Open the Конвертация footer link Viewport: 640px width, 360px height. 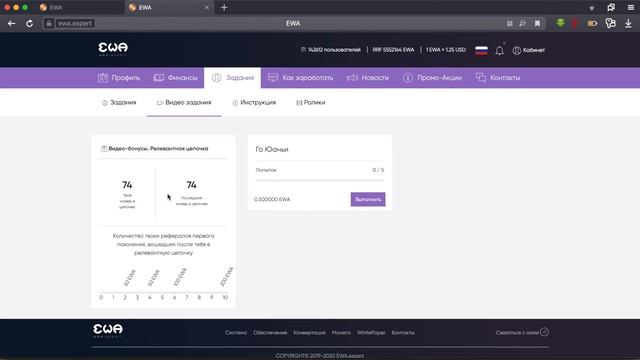[x=309, y=333]
